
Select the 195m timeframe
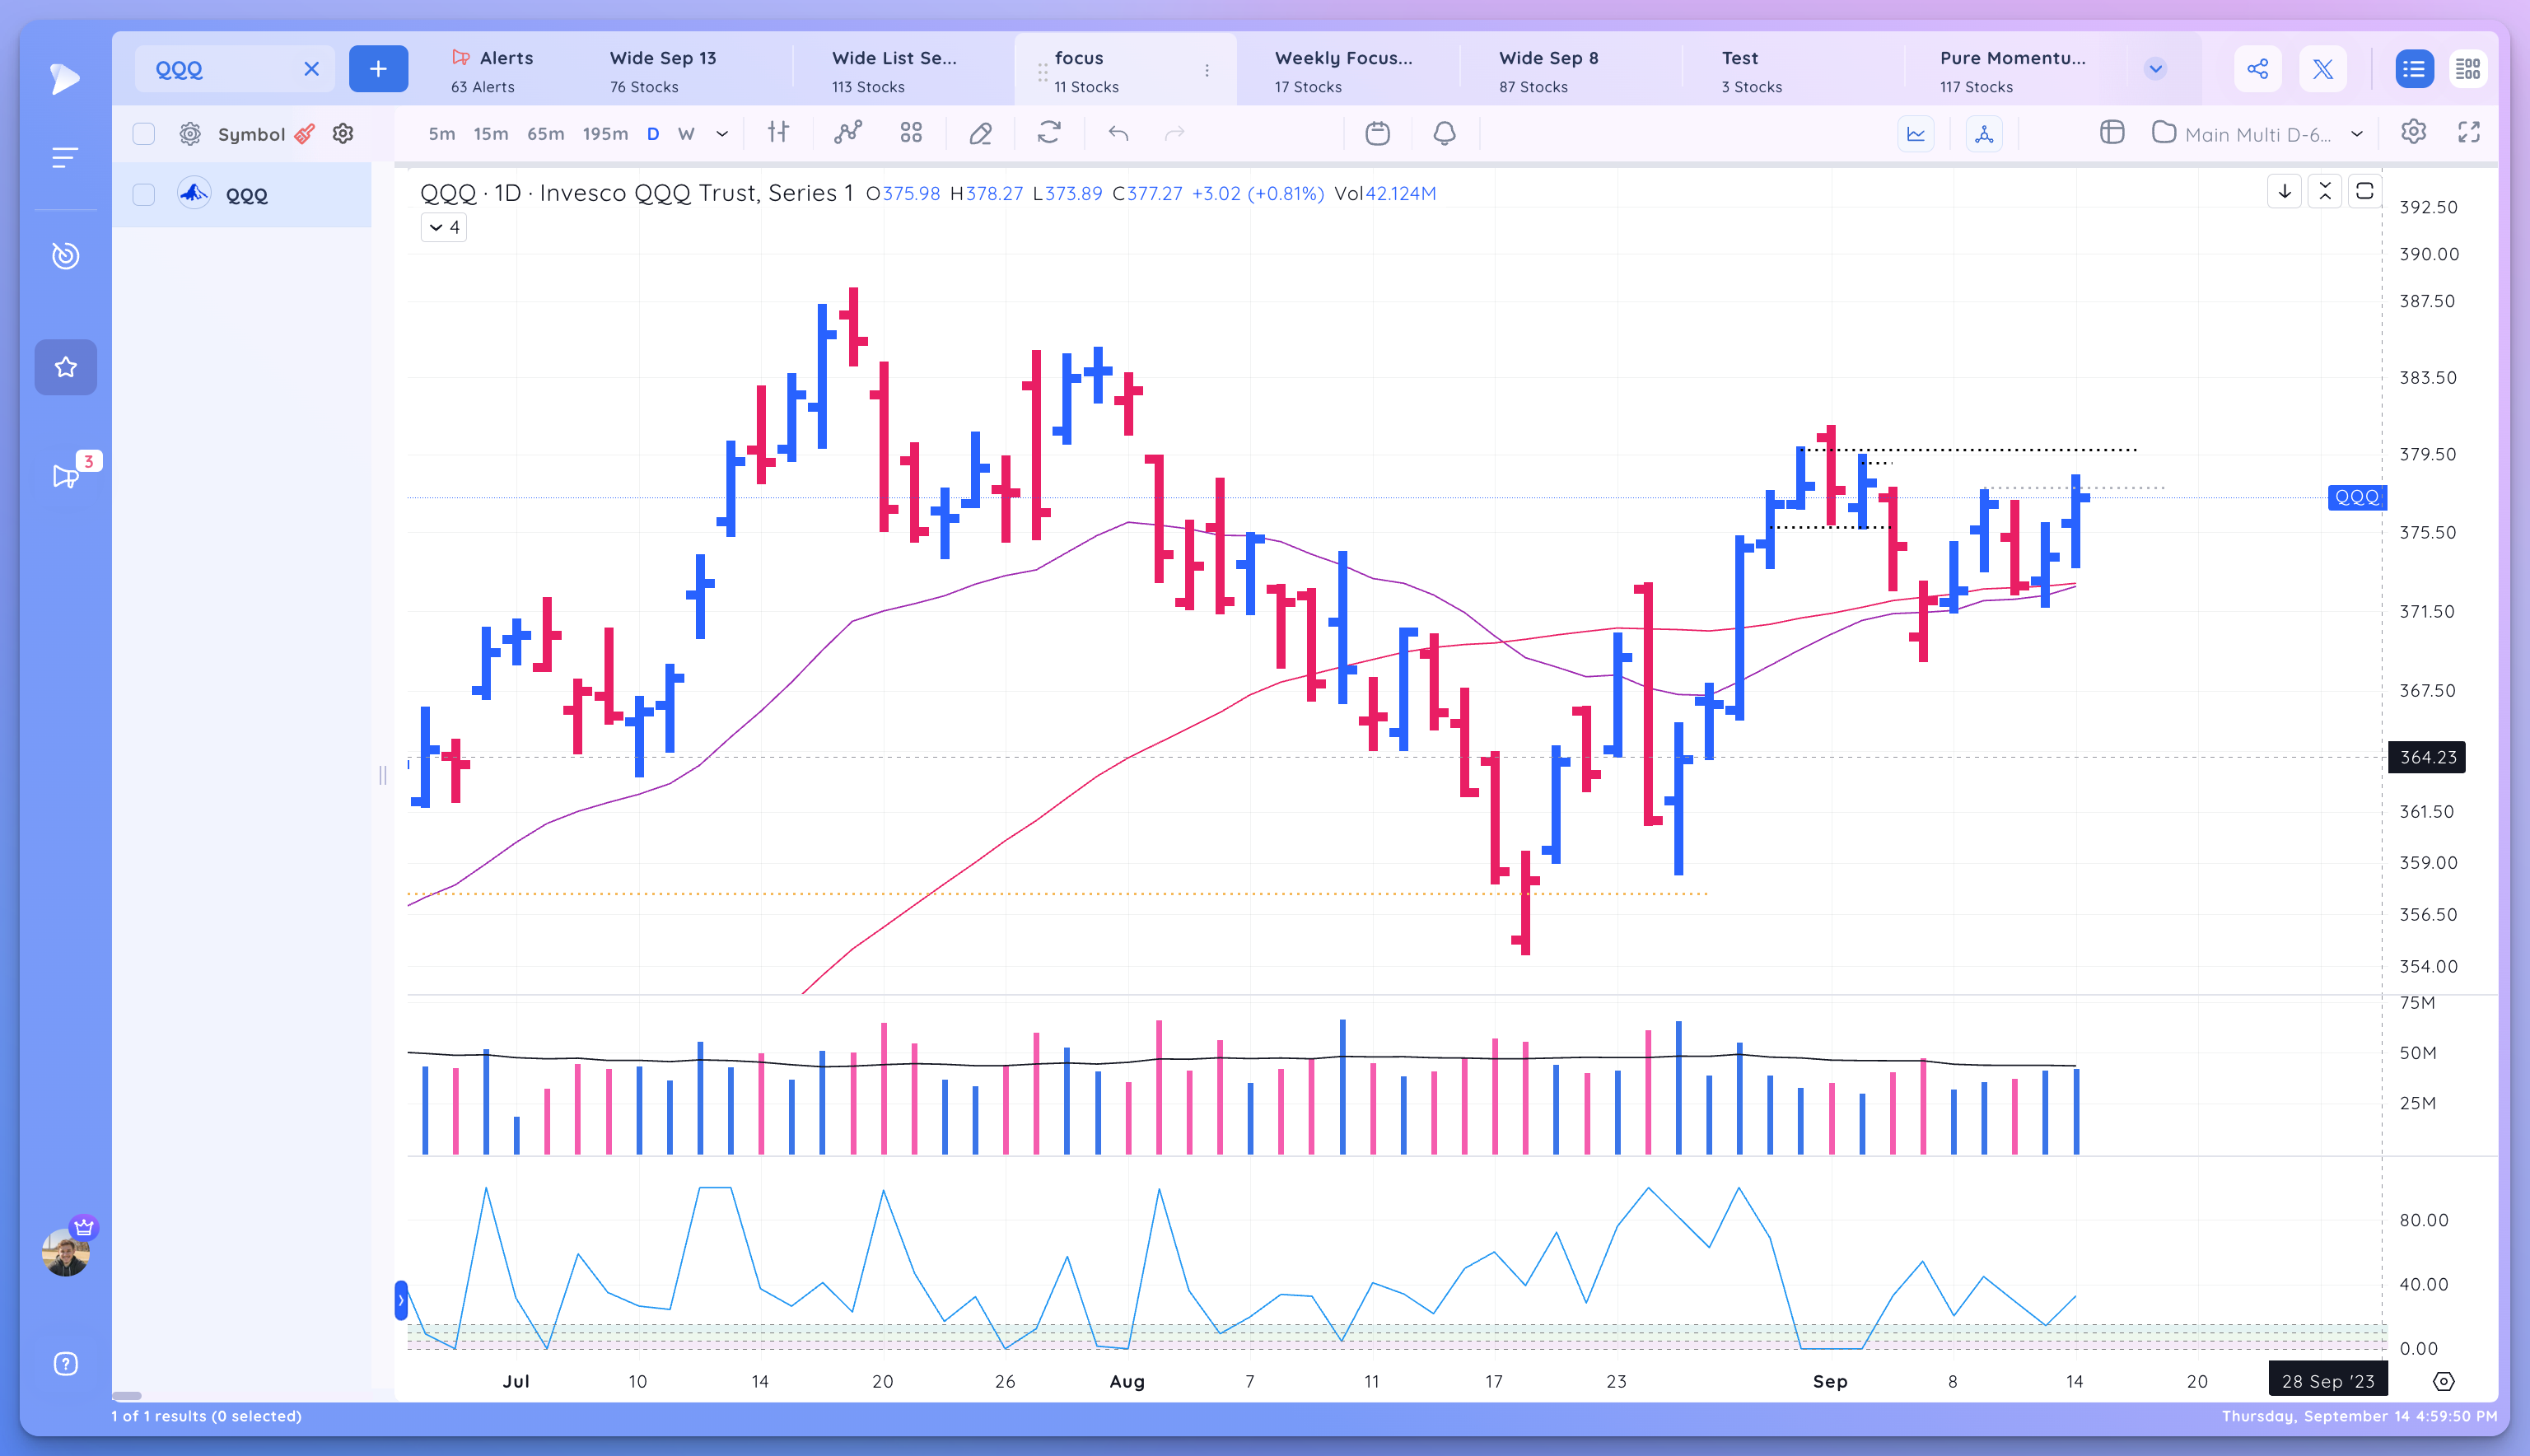[x=605, y=134]
